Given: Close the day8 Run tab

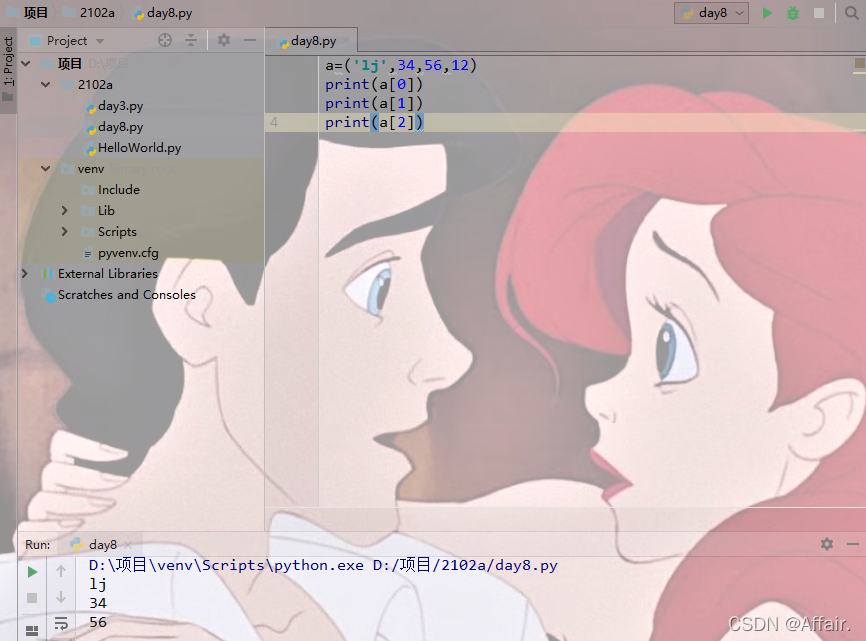Looking at the screenshot, I should tap(128, 544).
